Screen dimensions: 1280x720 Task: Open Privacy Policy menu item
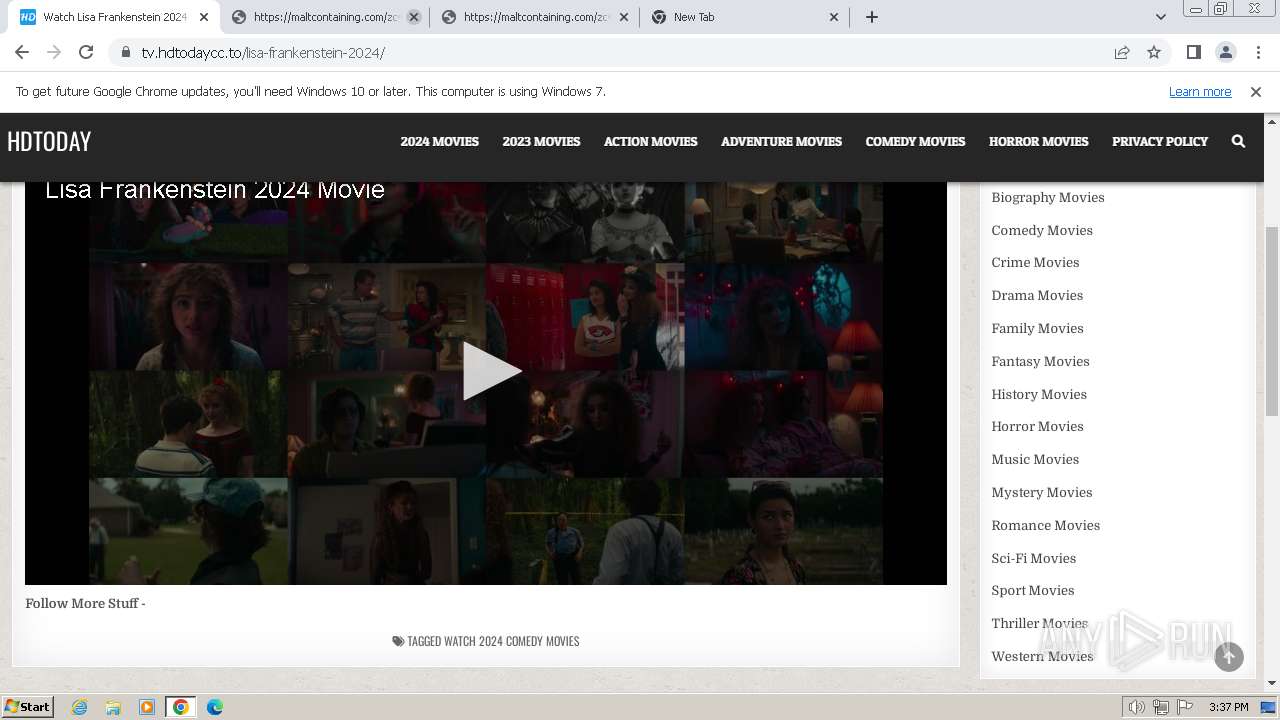pos(1160,141)
